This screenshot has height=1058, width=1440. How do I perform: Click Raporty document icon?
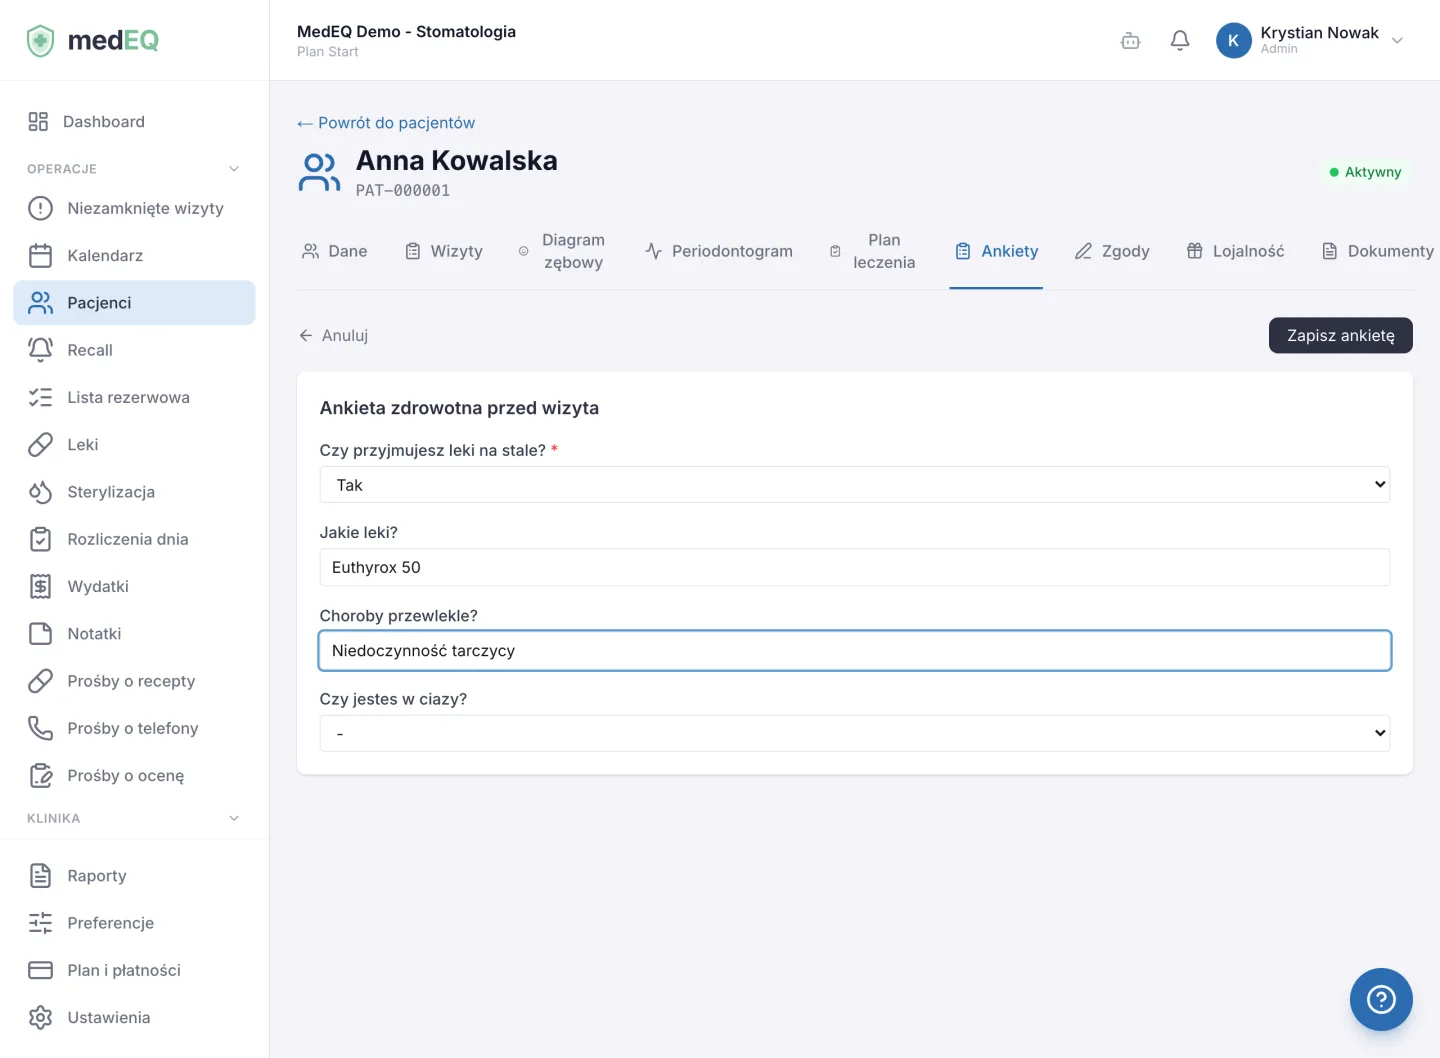[x=40, y=876]
